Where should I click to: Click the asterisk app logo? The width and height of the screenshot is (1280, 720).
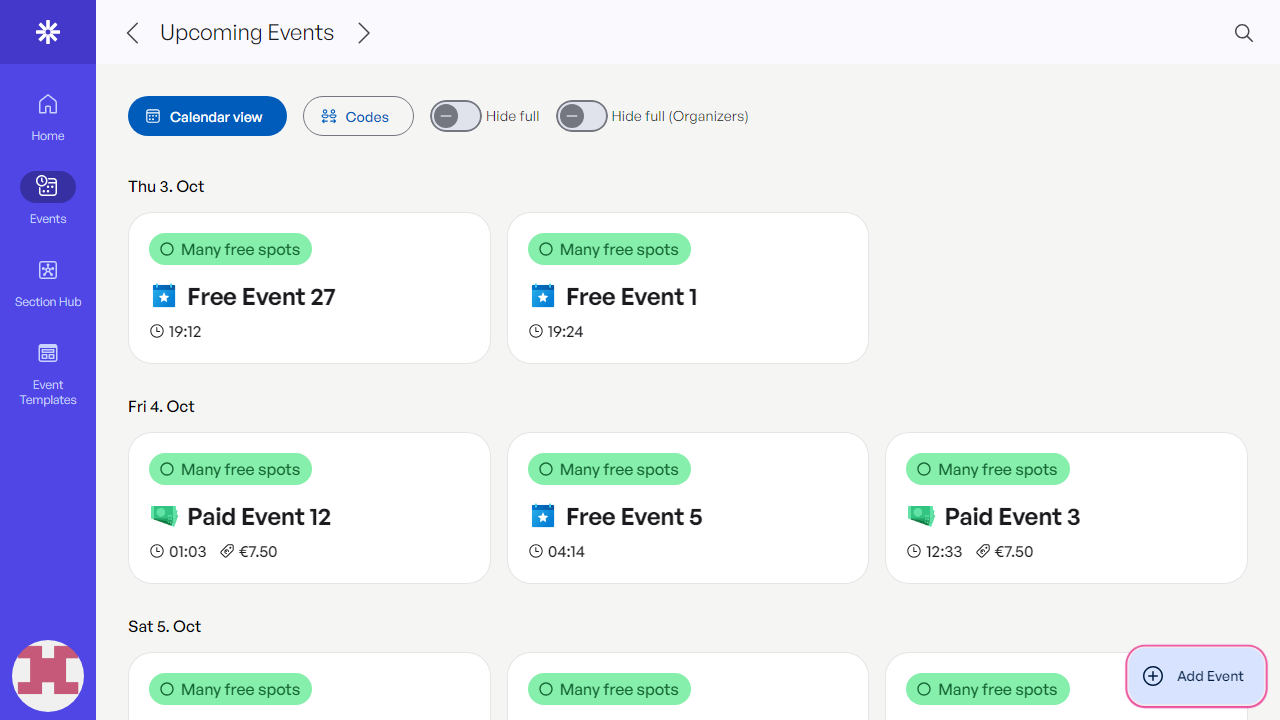point(47,32)
